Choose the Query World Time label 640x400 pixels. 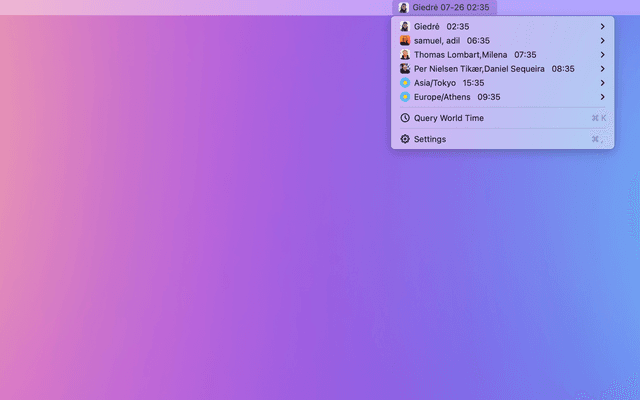click(x=449, y=118)
